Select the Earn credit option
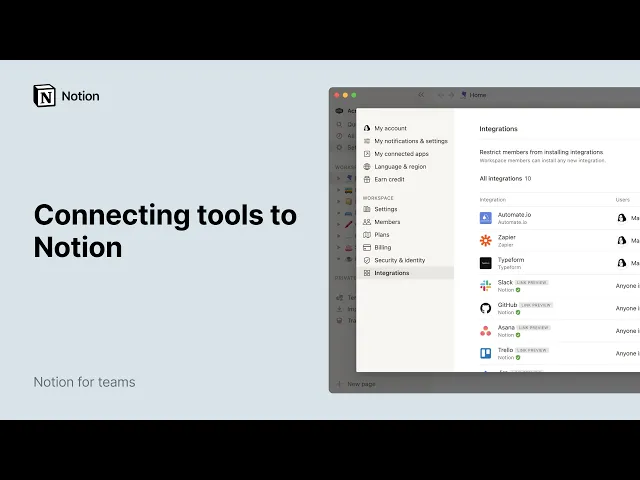Image resolution: width=640 pixels, height=480 pixels. tap(384, 179)
